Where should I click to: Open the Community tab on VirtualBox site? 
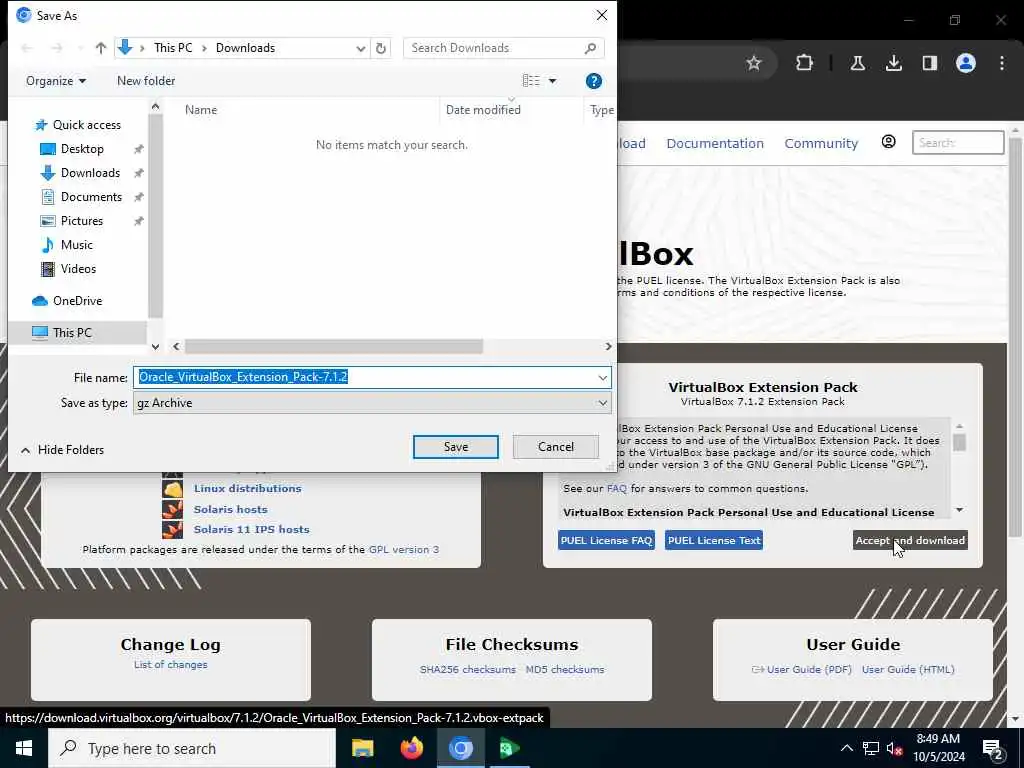821,143
